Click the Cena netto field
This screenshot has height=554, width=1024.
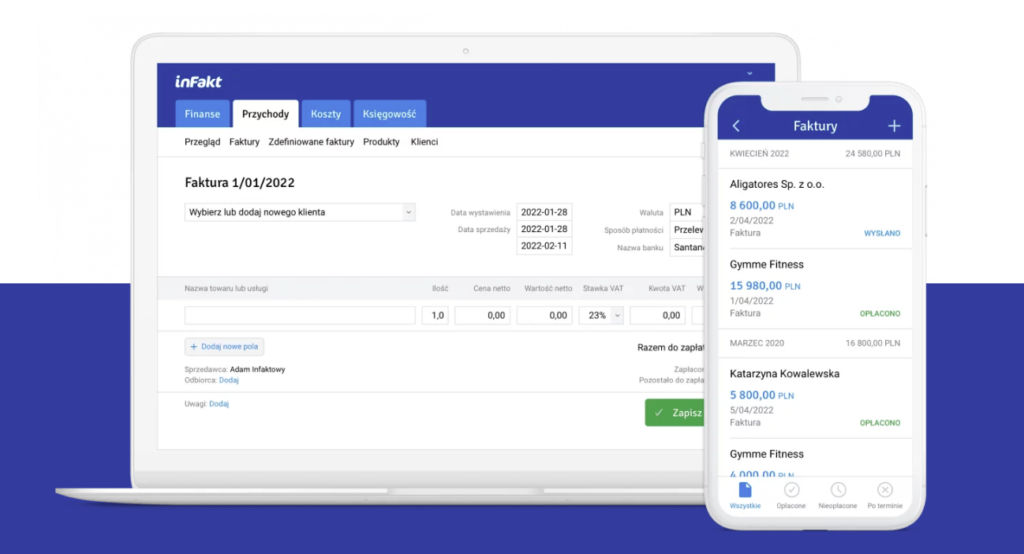[x=483, y=316]
